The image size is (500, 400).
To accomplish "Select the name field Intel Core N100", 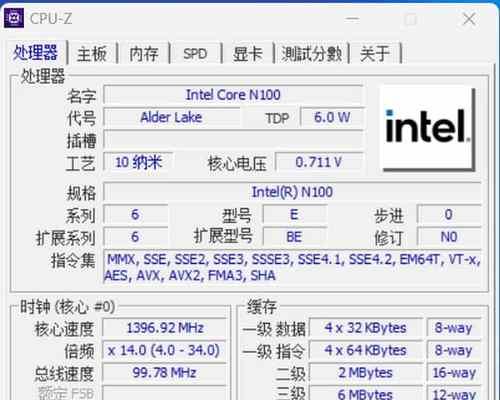I will [x=233, y=95].
